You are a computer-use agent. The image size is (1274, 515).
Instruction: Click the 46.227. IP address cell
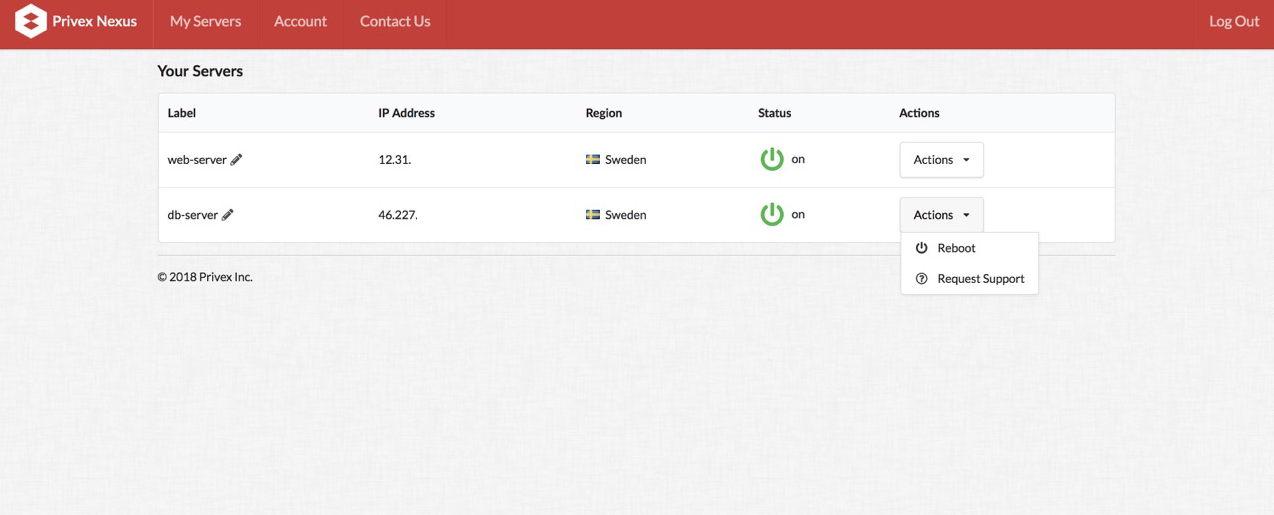[398, 214]
